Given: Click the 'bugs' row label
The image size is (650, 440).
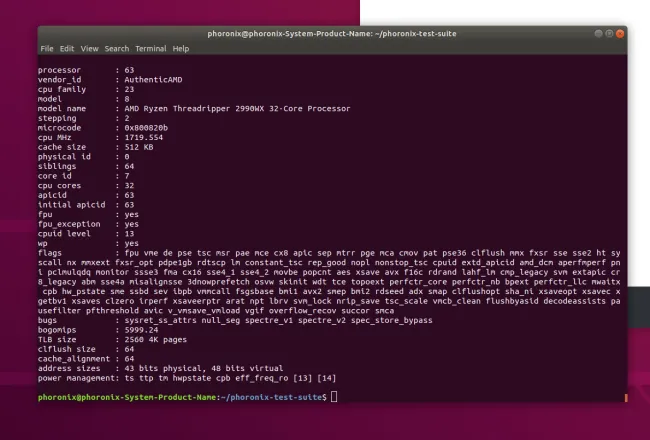Looking at the screenshot, I should (x=47, y=320).
